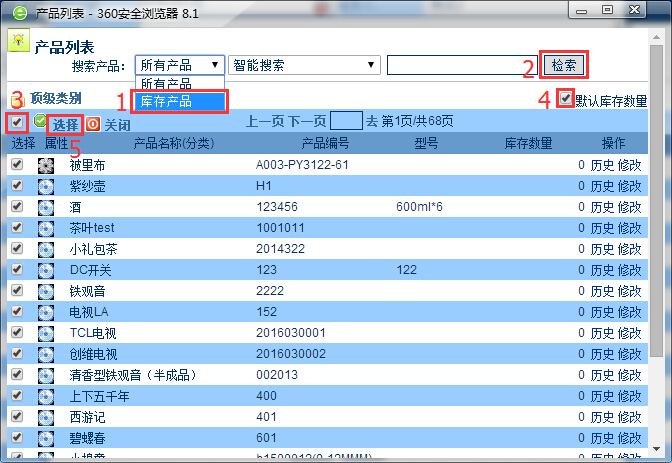Toggle the 默认库存数量 checkbox

pos(567,99)
